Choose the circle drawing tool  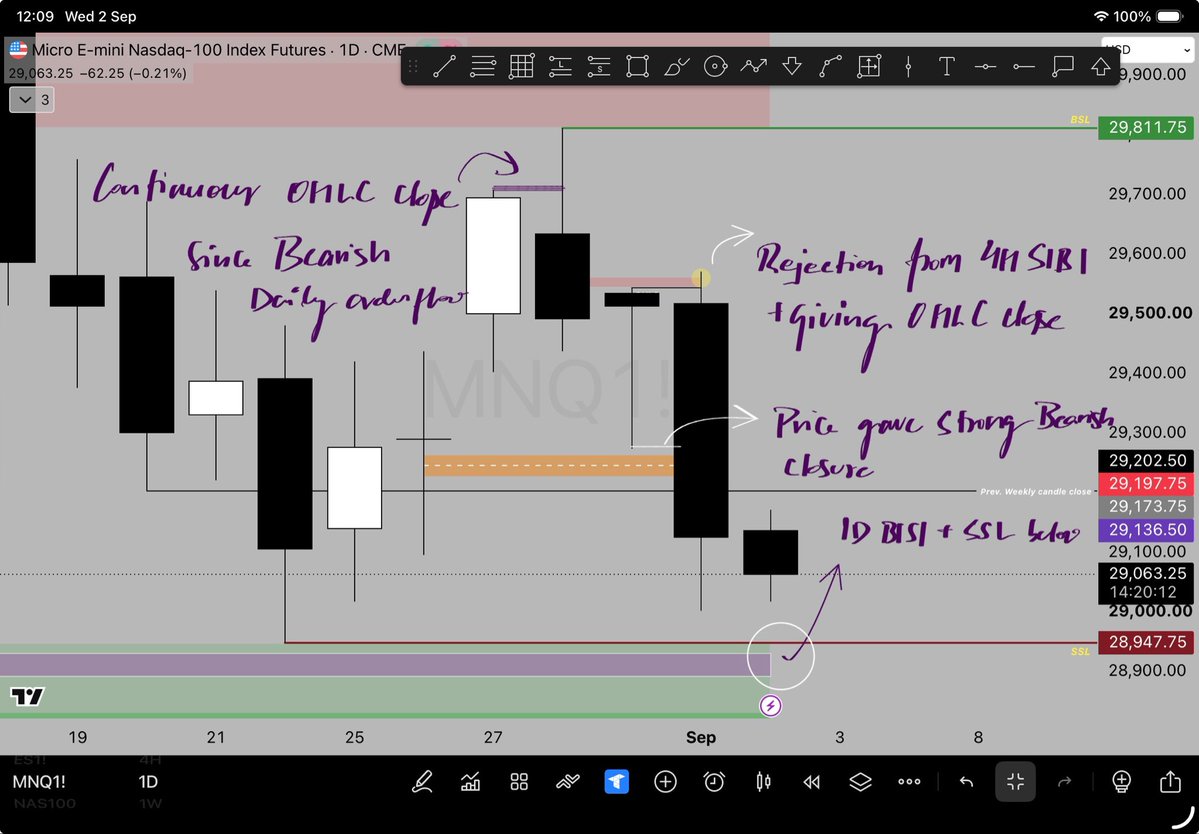(715, 67)
